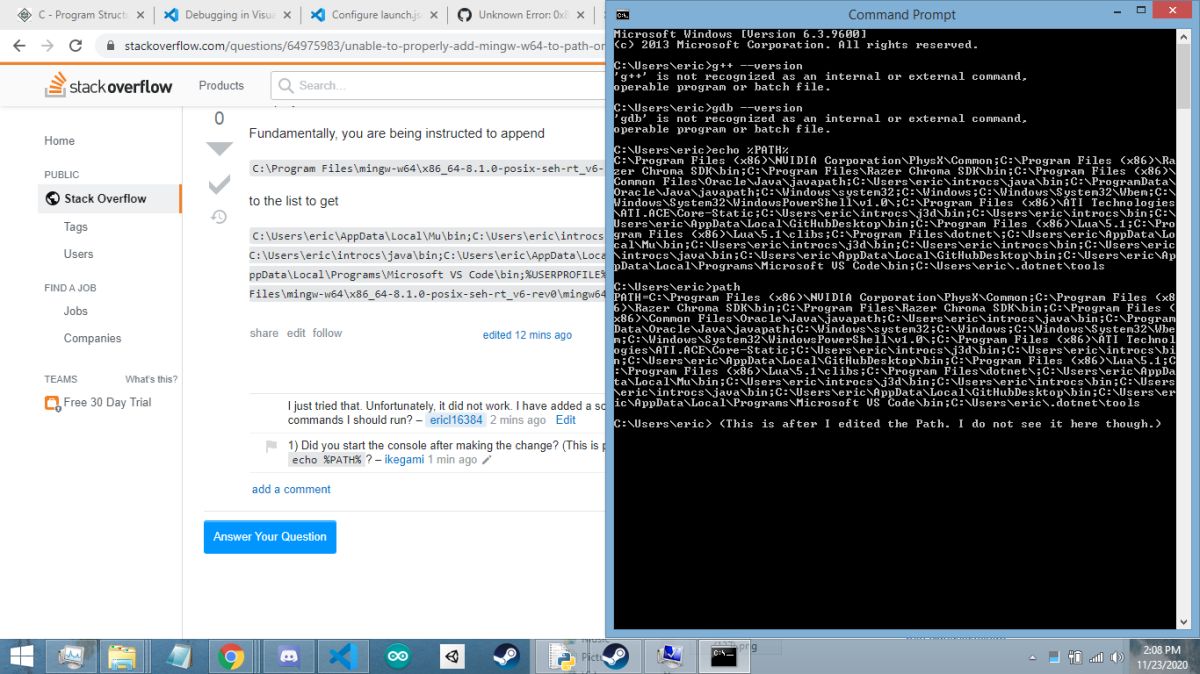Click the What's this? link
The image size is (1200, 674).
[x=151, y=379]
